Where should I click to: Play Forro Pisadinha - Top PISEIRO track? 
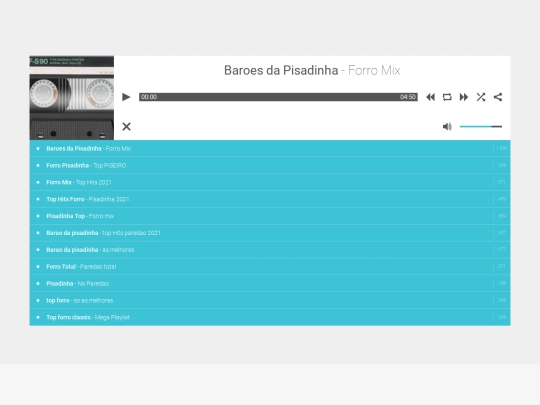(x=270, y=165)
